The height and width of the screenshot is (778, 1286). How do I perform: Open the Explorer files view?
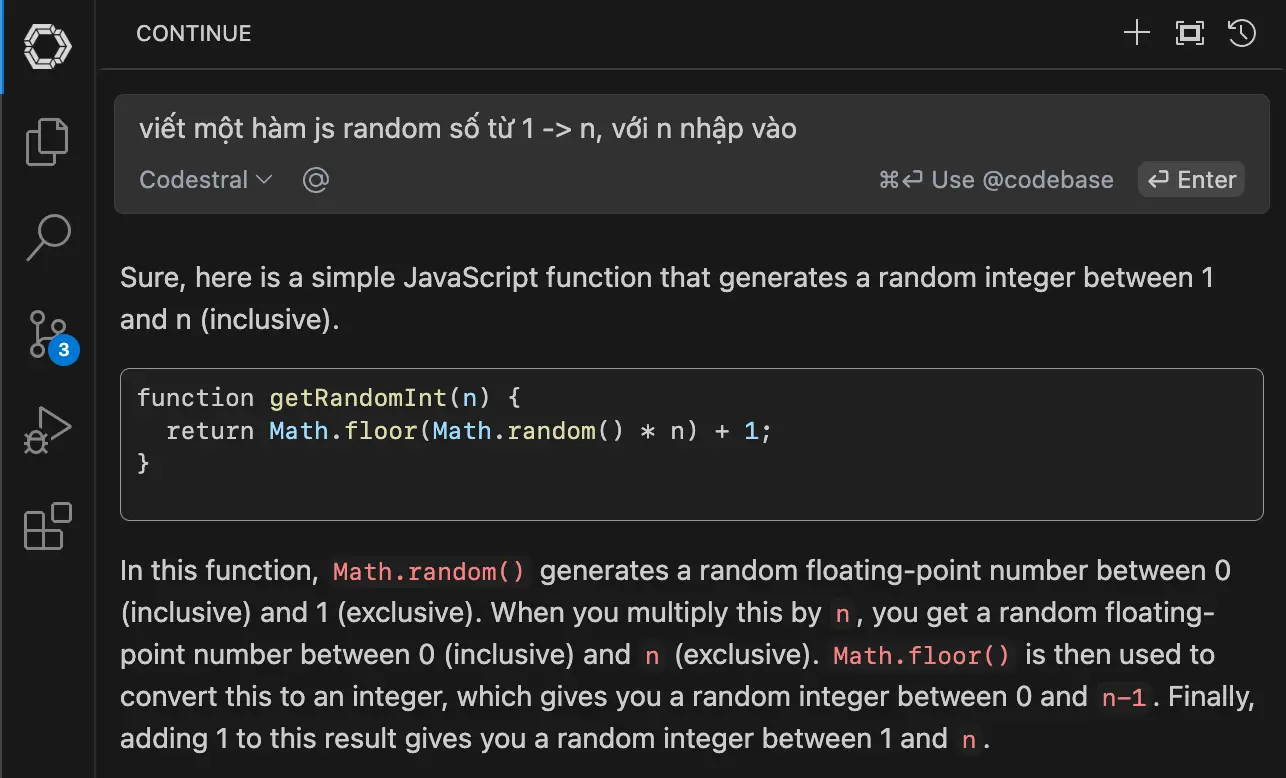[47, 141]
